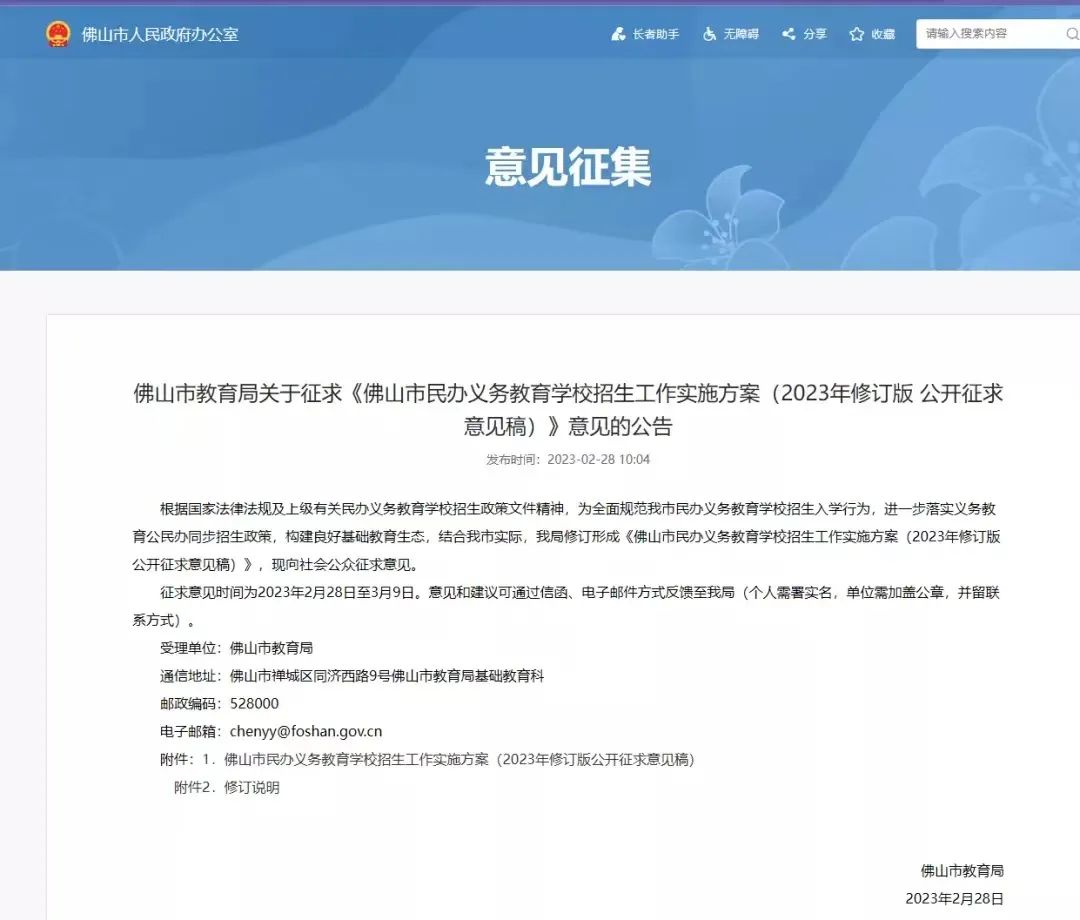The width and height of the screenshot is (1080, 920).
Task: Click the 无障碍 wheelchair accessibility icon
Action: tap(709, 34)
